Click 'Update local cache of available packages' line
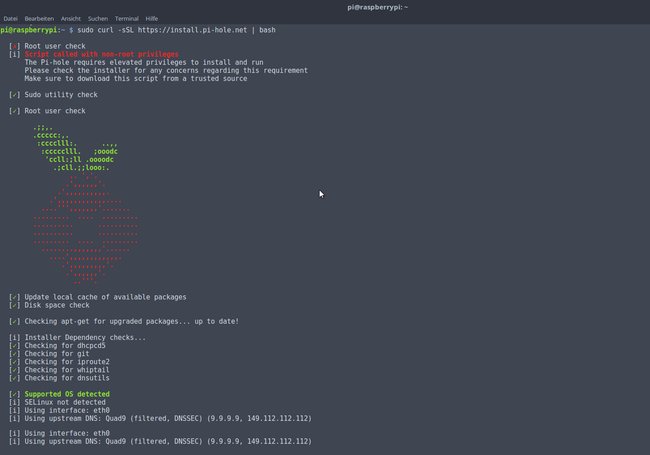 (105, 297)
